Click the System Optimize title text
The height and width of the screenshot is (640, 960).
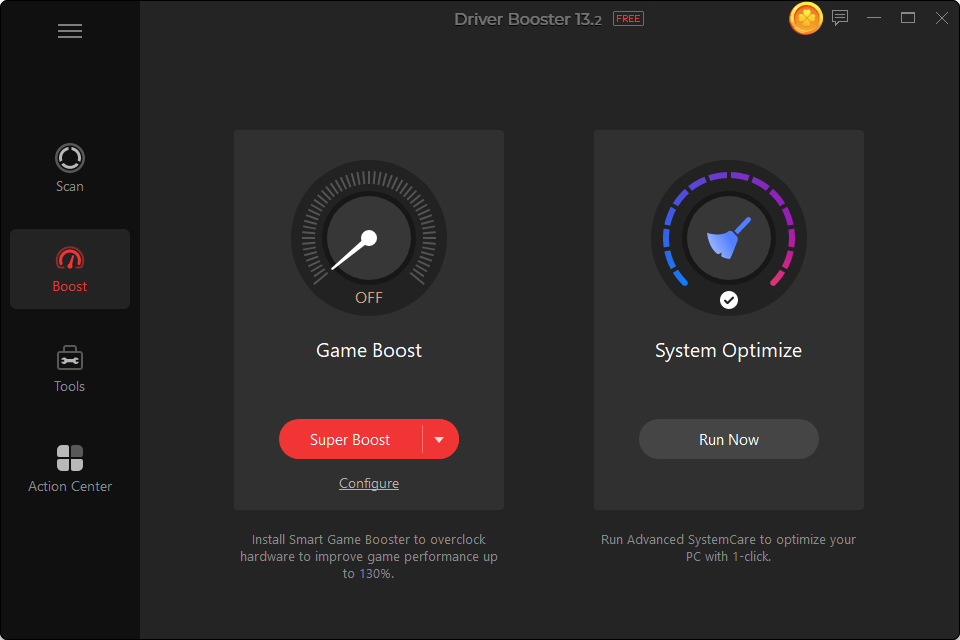[728, 351]
